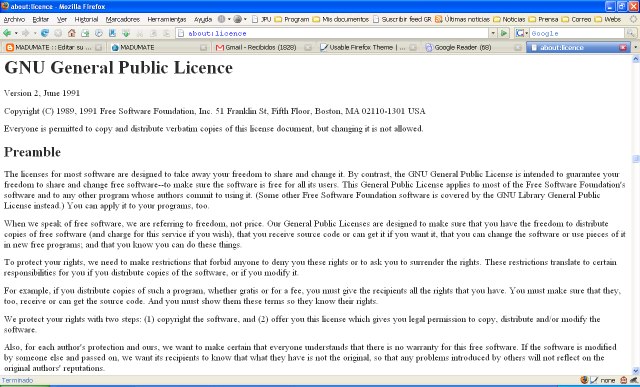Click the dark status bar icon at far right

pyautogui.click(x=634, y=380)
